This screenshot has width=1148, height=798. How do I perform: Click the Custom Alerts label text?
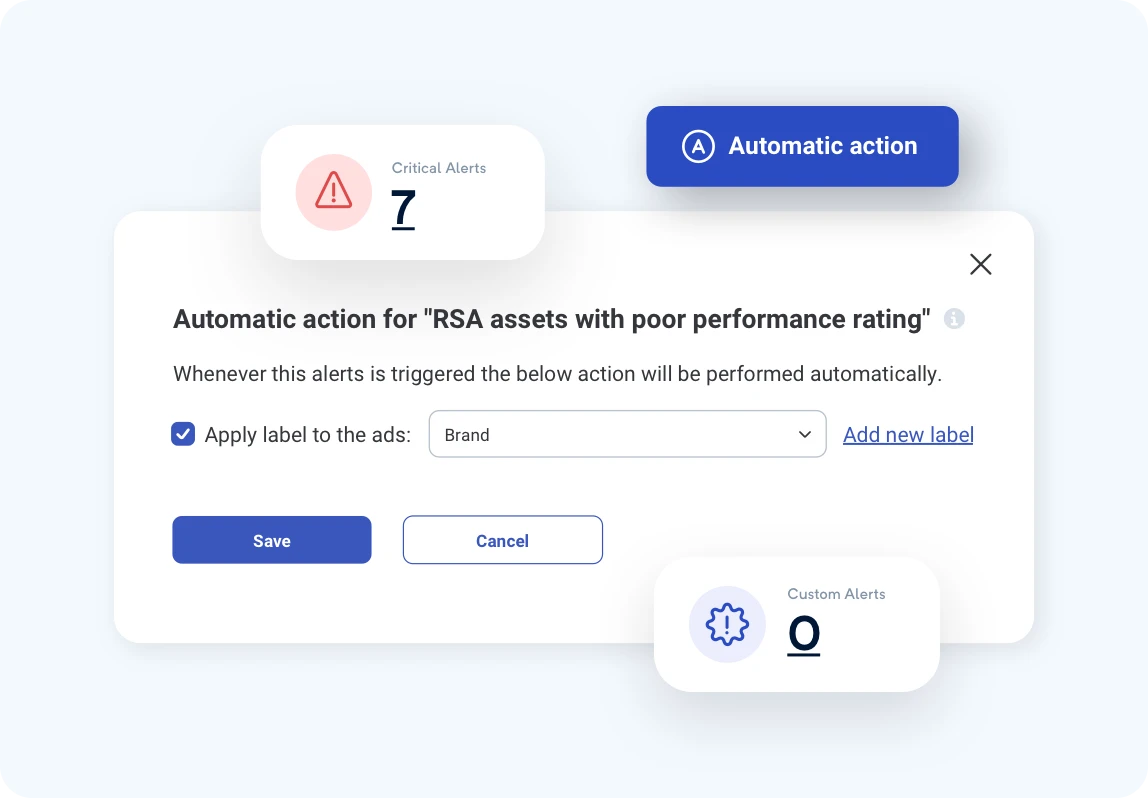click(x=836, y=594)
